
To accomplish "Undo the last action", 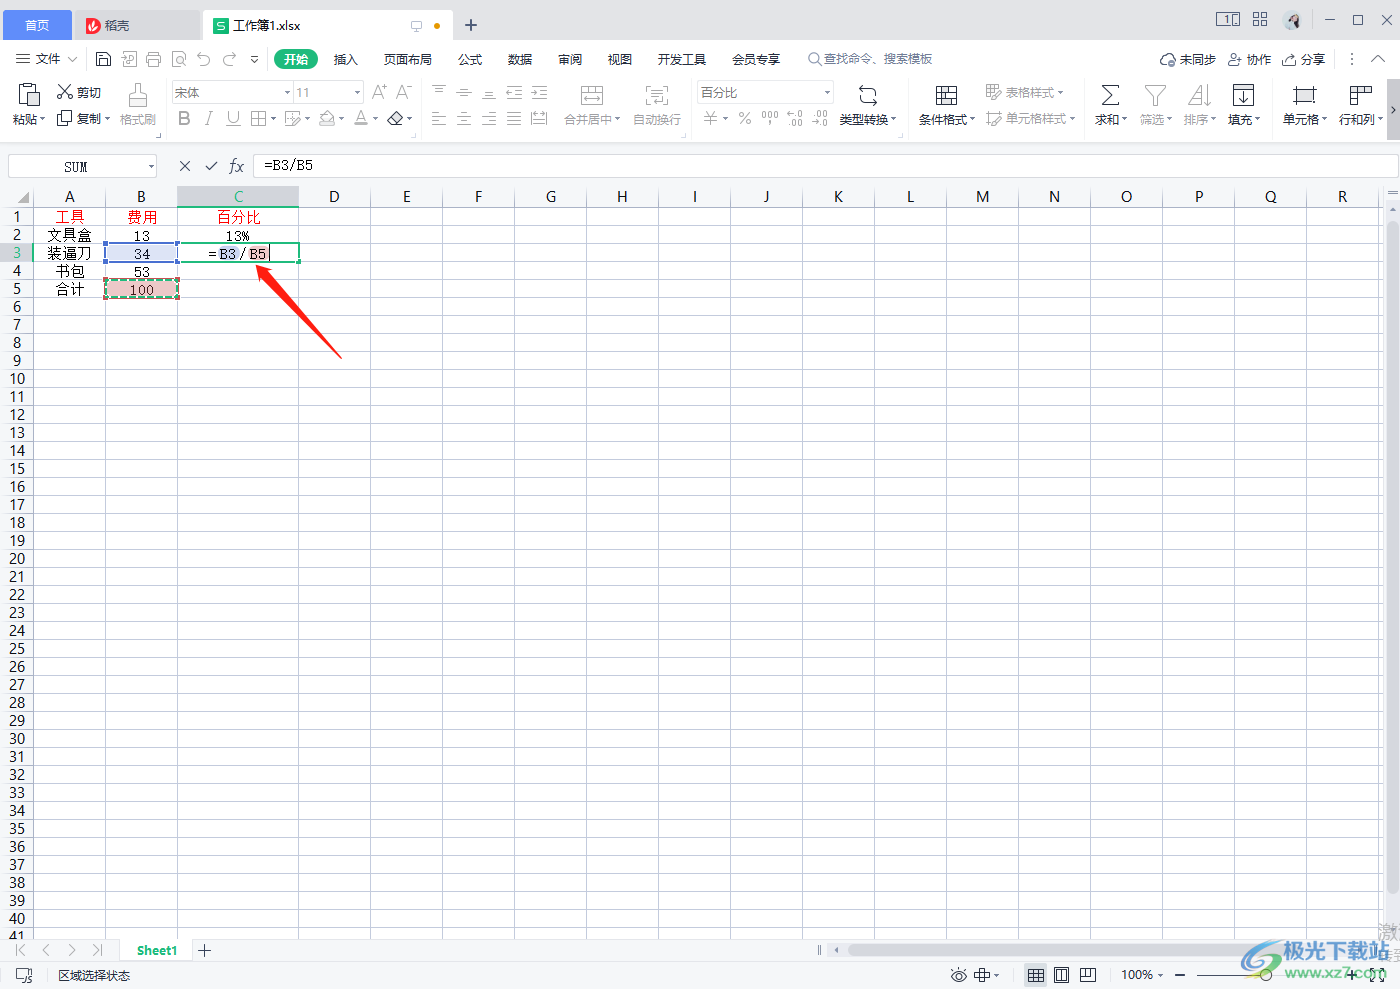I will tap(204, 59).
